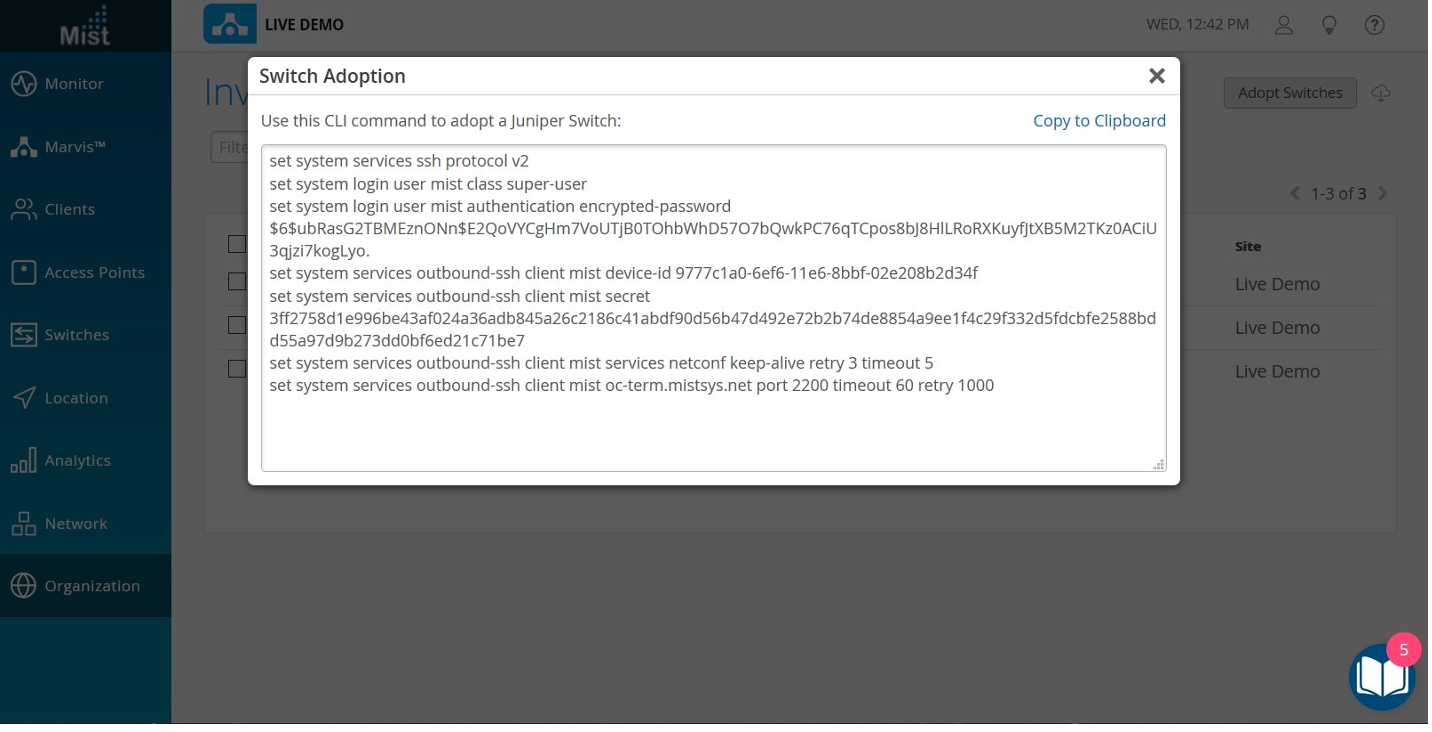Click the lightbulb feature updates icon
Screen dimensions: 1432x732
pyautogui.click(x=1329, y=25)
